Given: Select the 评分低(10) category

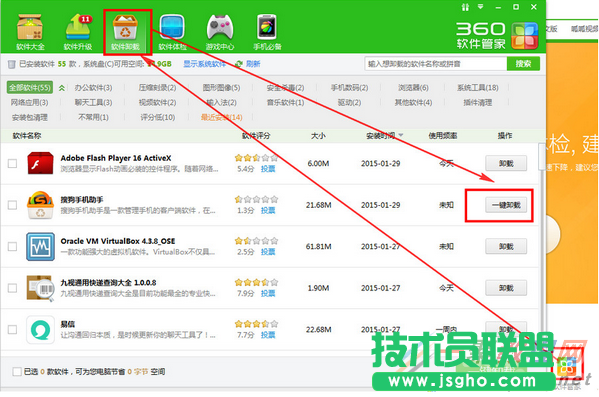Looking at the screenshot, I should coord(157,117).
